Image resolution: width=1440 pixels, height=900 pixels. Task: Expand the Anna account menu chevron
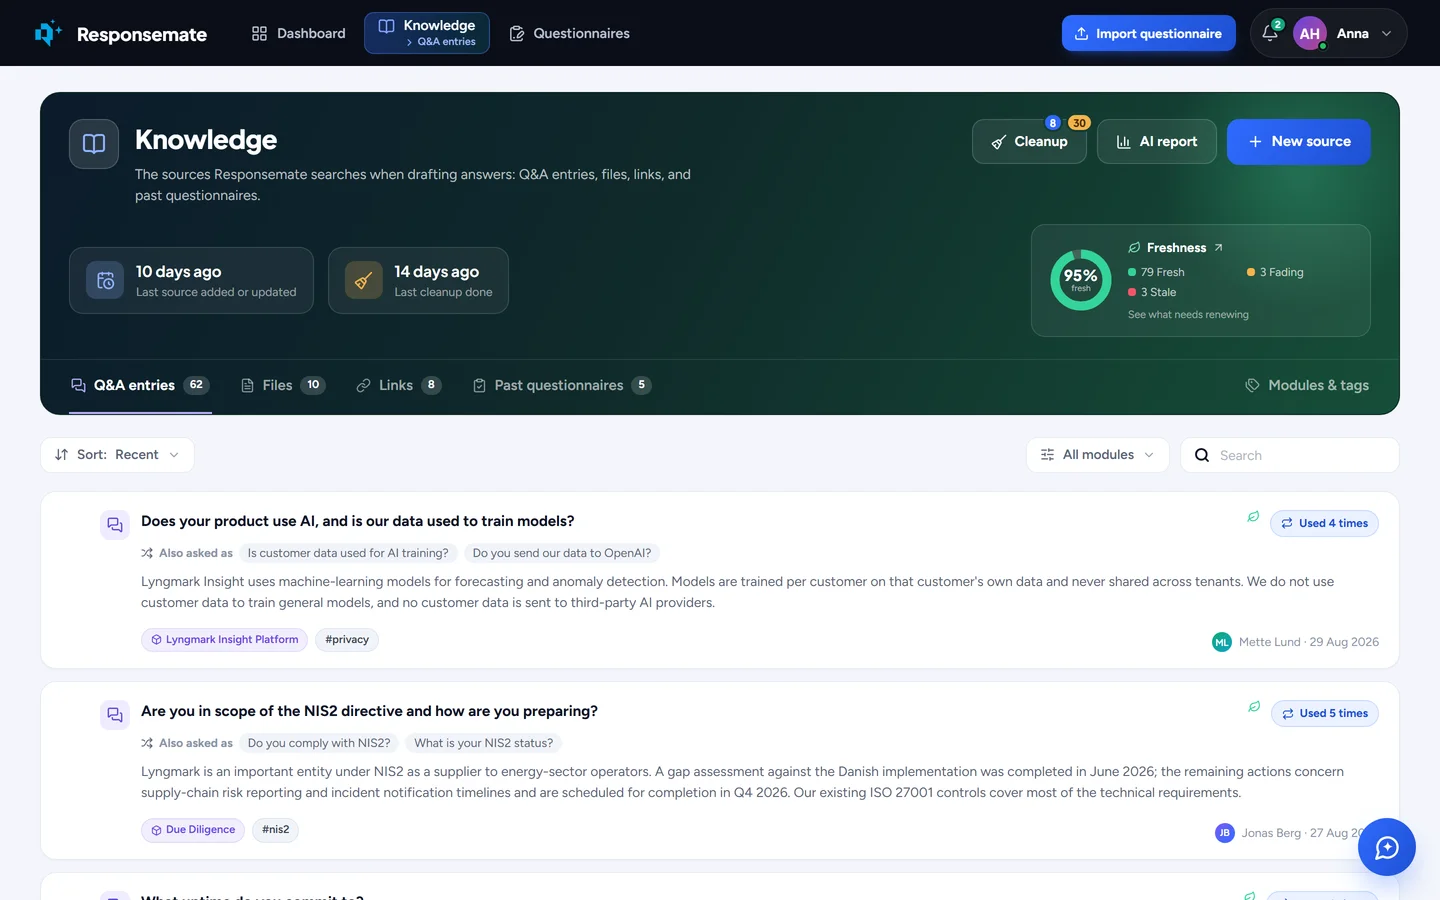pos(1386,33)
